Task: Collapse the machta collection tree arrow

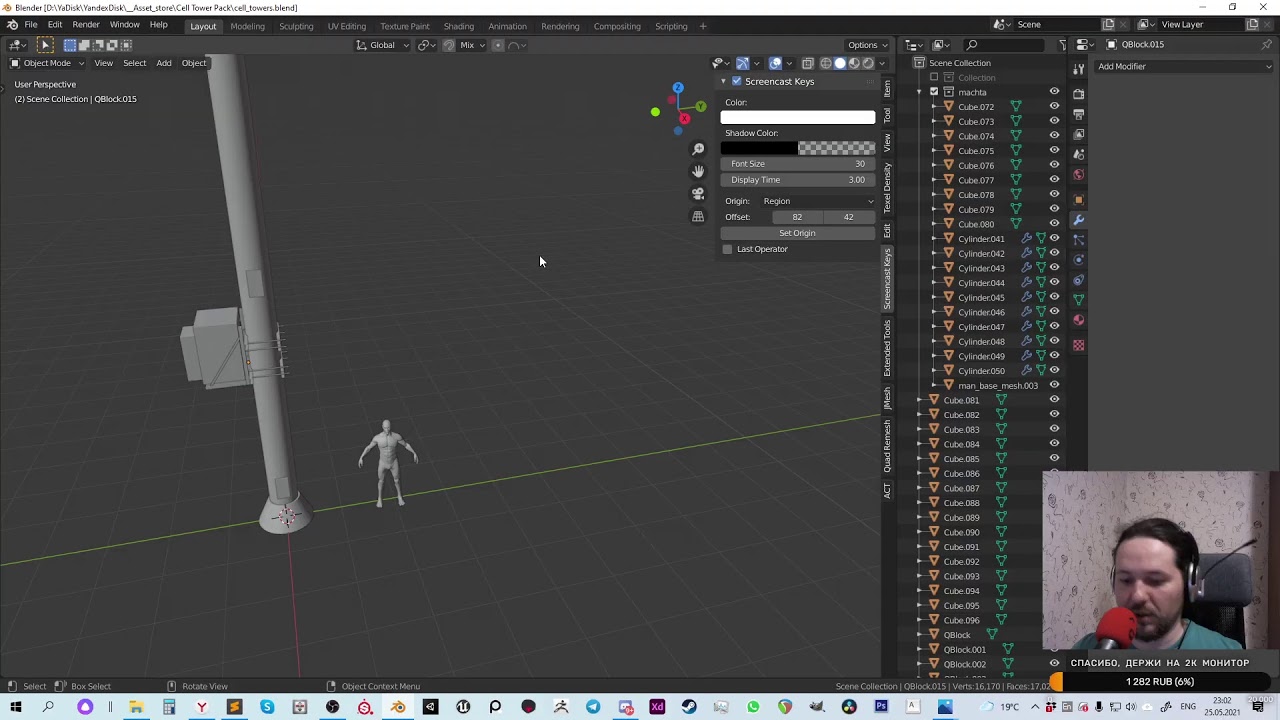Action: tap(920, 92)
